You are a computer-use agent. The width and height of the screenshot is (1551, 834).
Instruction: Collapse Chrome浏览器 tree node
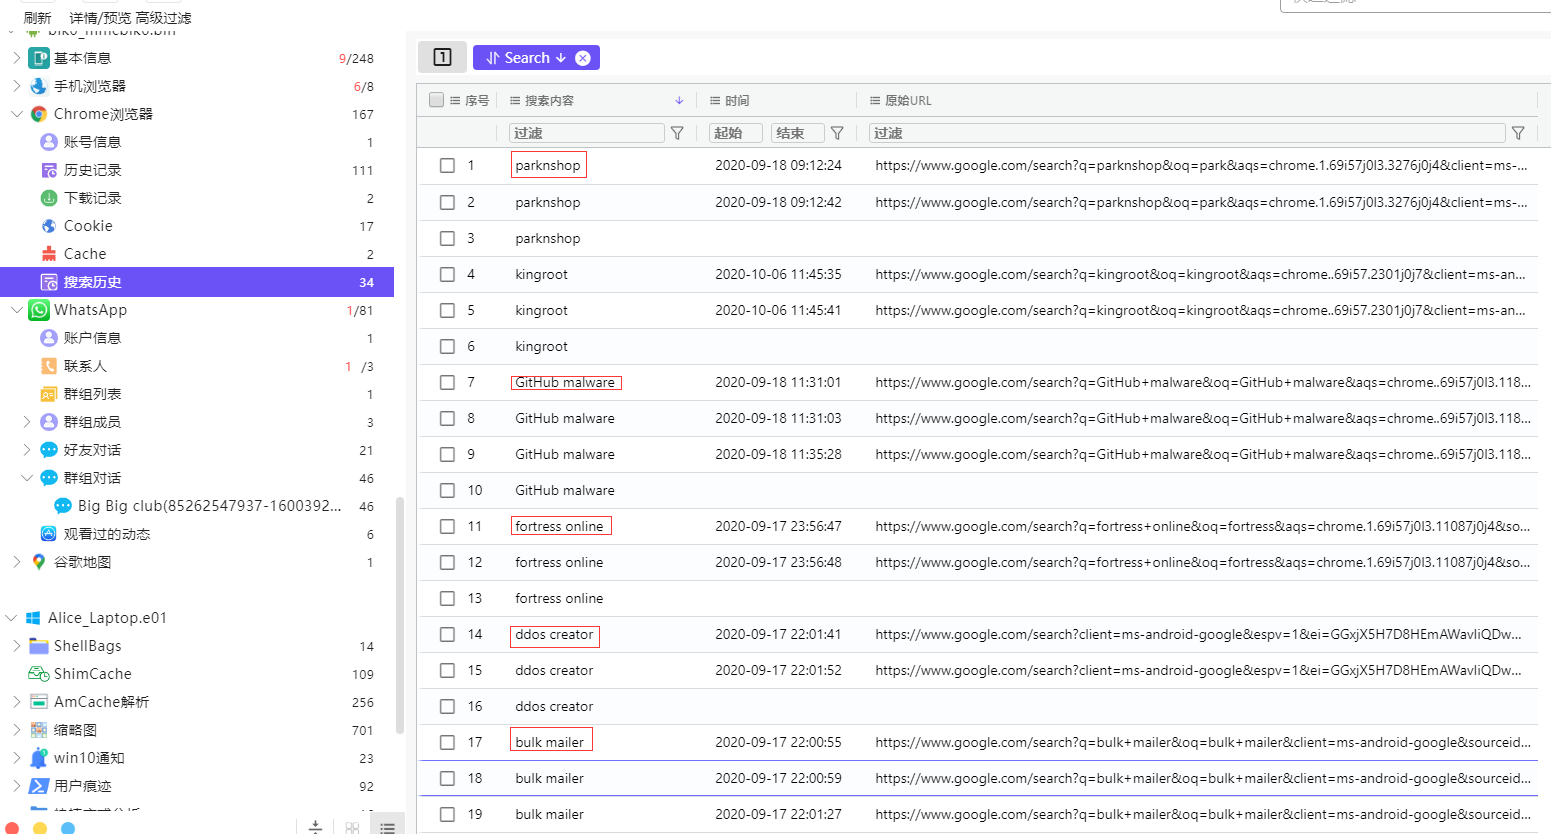pos(16,114)
